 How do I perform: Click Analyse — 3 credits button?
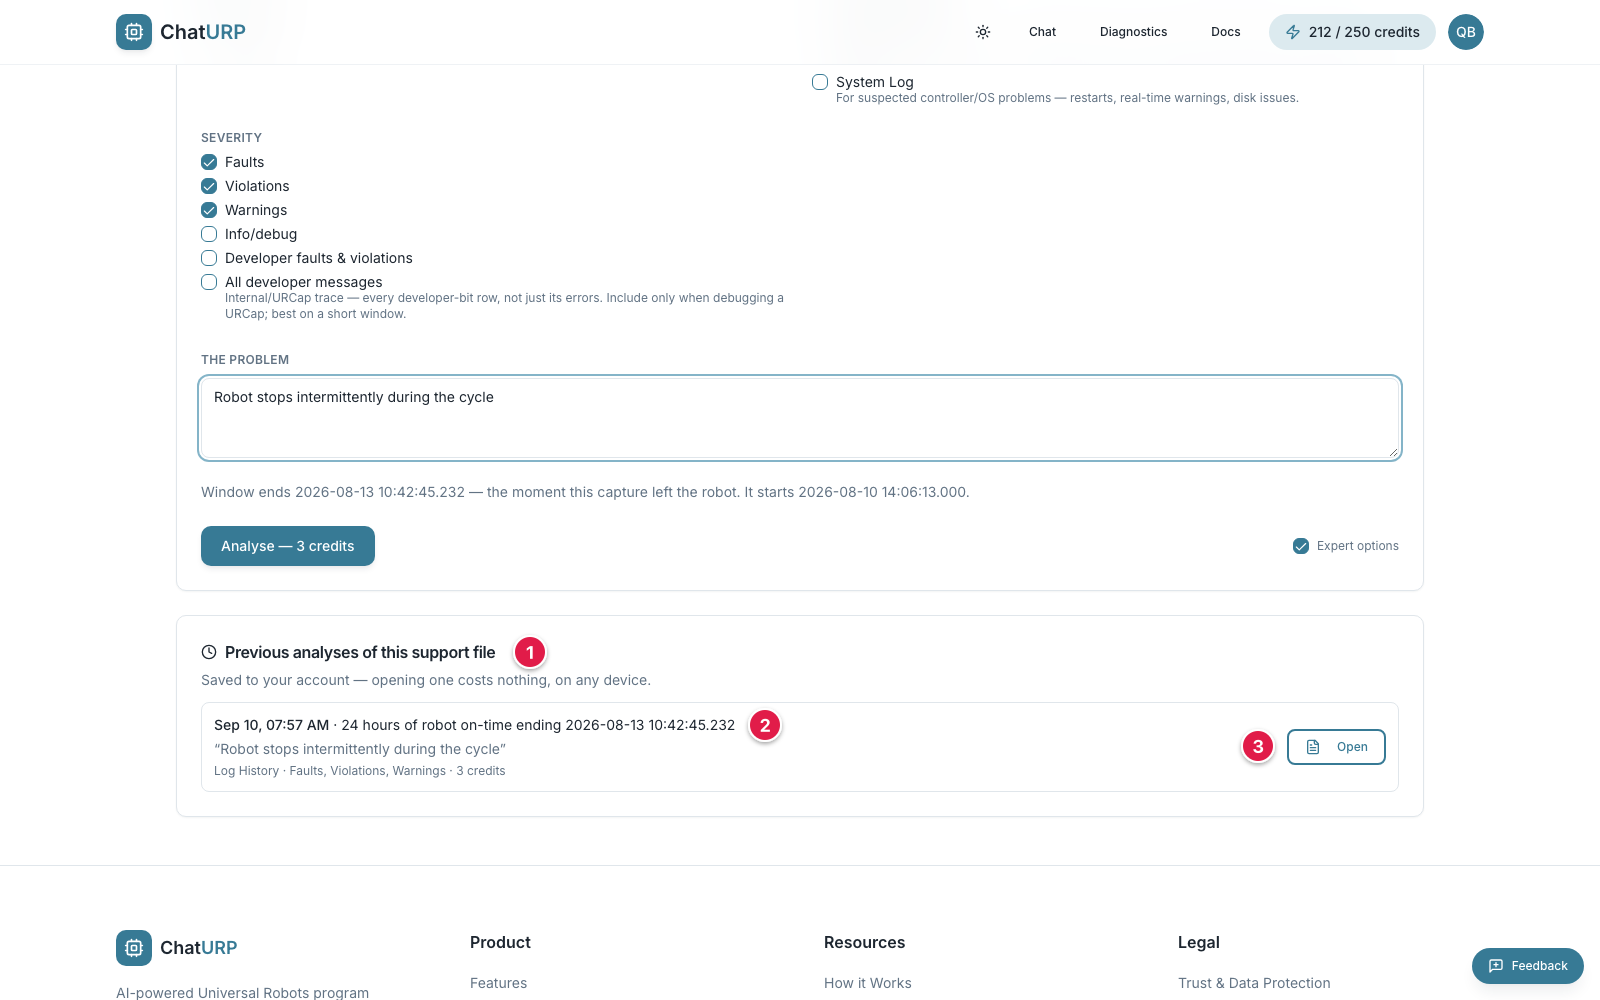pyautogui.click(x=288, y=546)
